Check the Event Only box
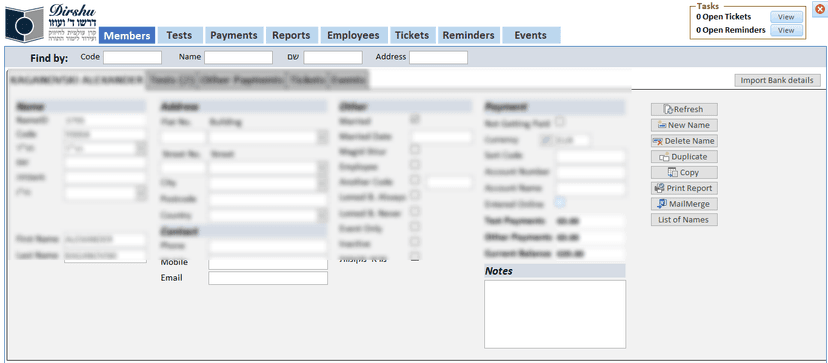The image size is (828, 363). point(415,227)
